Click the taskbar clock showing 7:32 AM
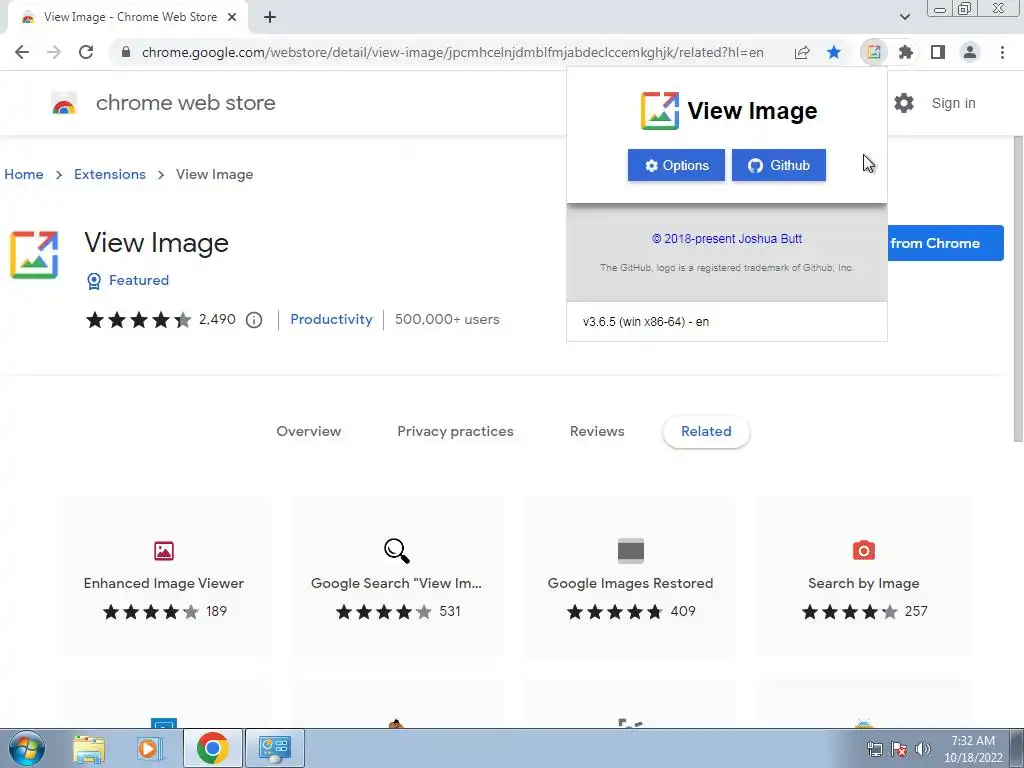Image resolution: width=1024 pixels, height=768 pixels. [x=973, y=749]
